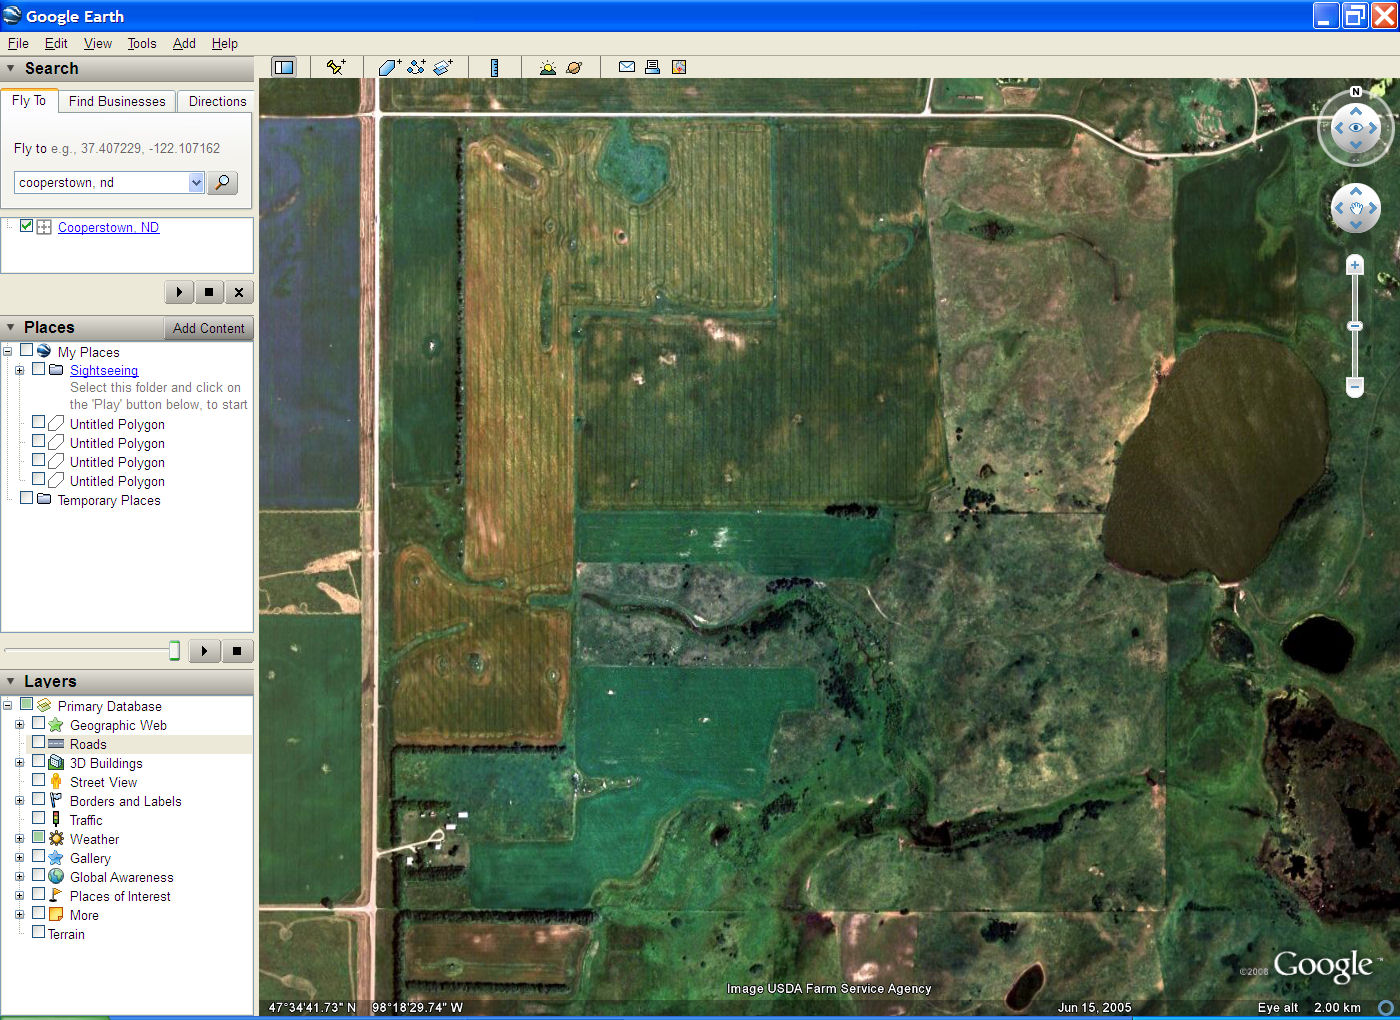Check the My Places checkbox
The height and width of the screenshot is (1020, 1400).
click(27, 350)
